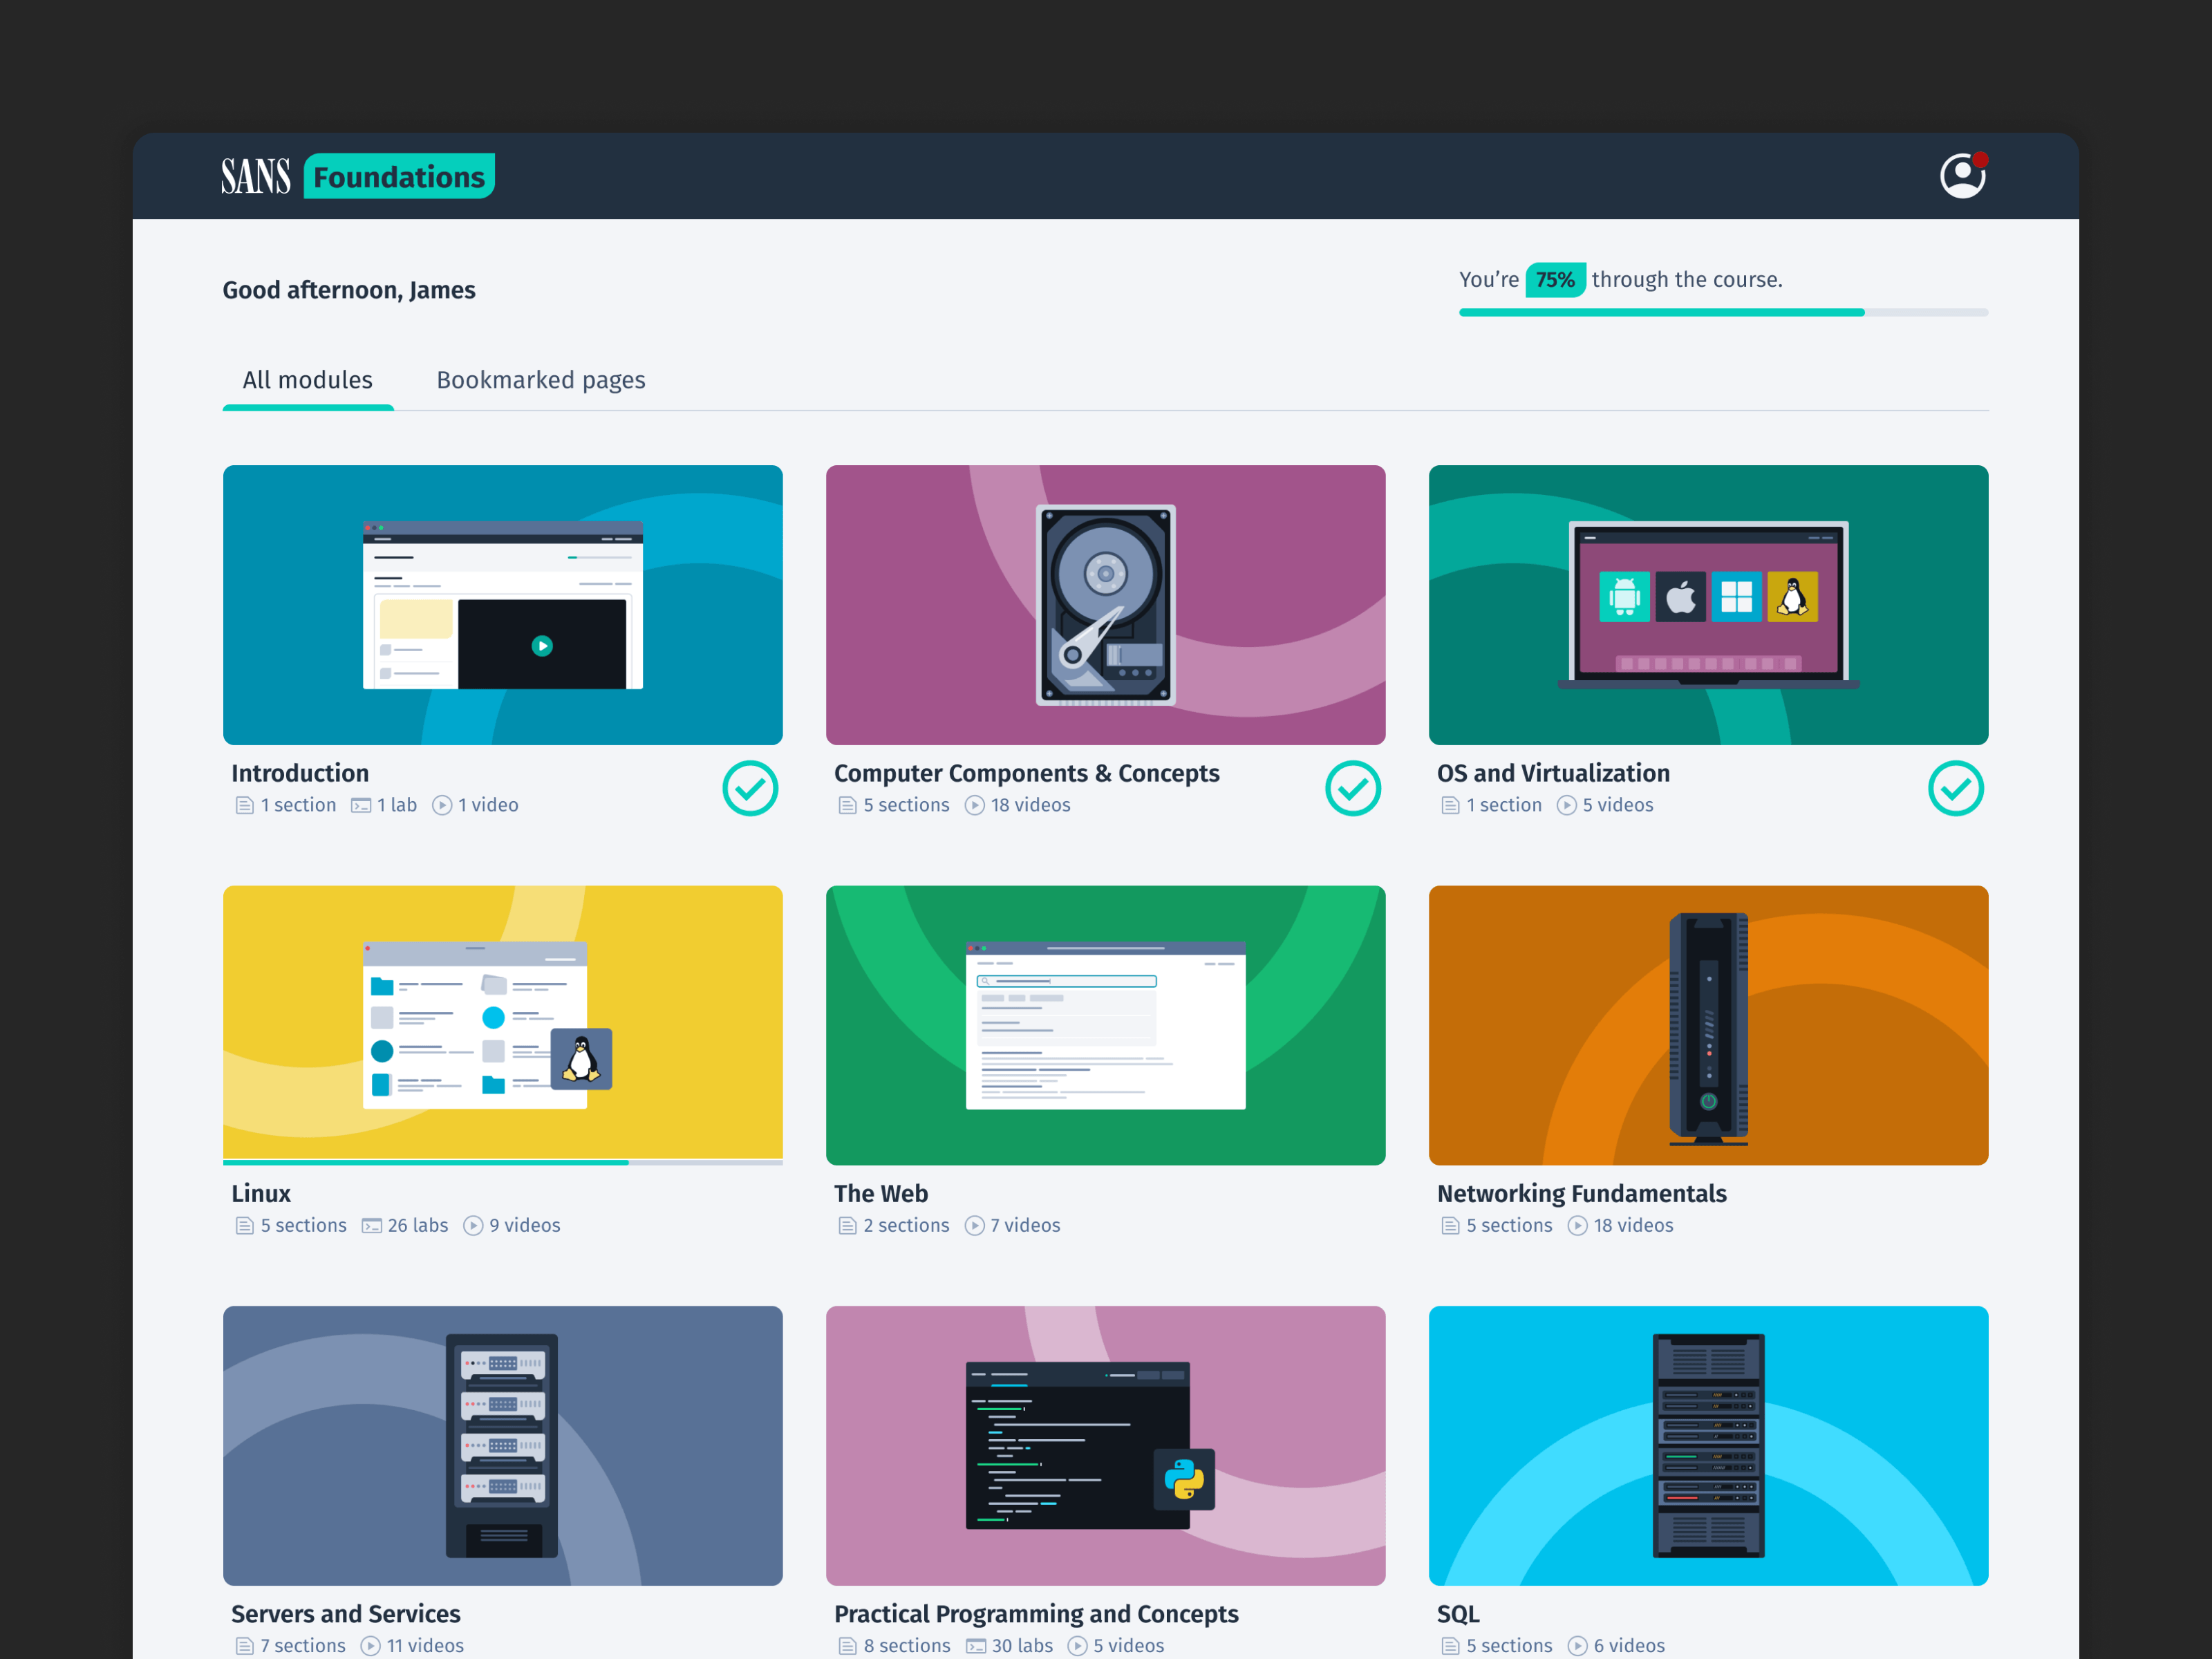
Task: Click '18 videos' under Networking Fundamentals
Action: [x=1633, y=1225]
